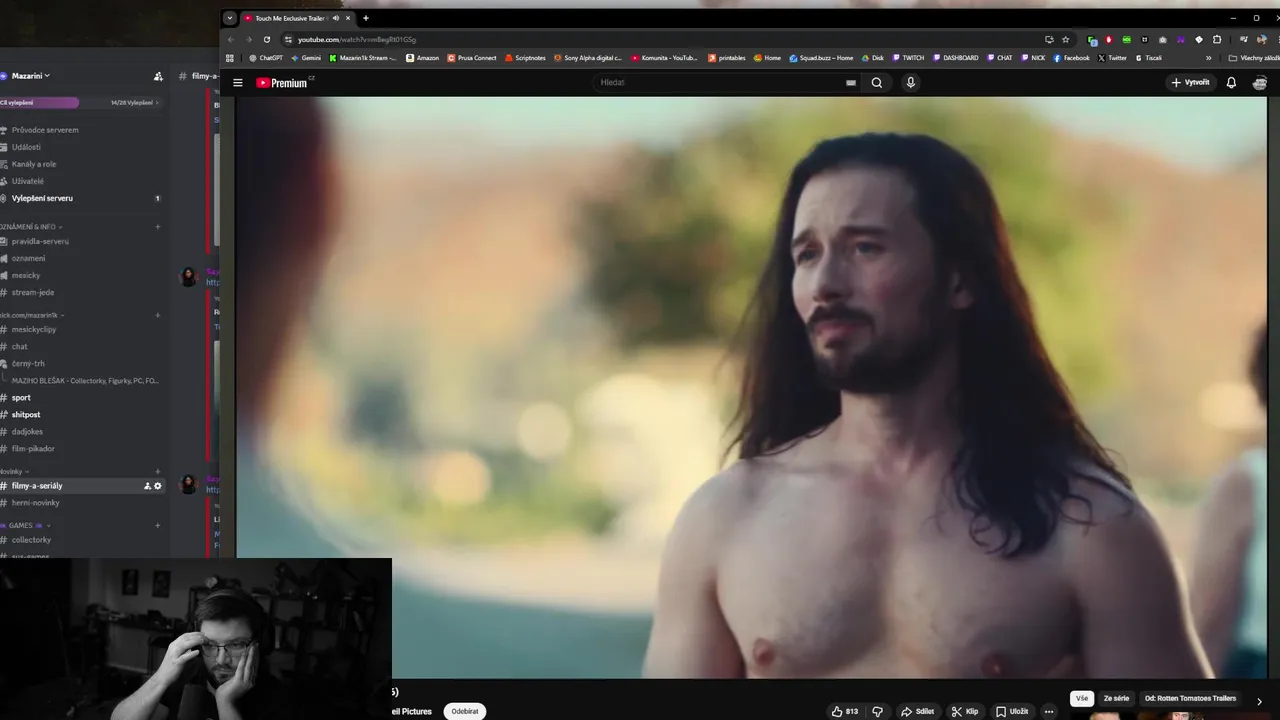
Task: Select the Vše filter chip
Action: point(1082,699)
